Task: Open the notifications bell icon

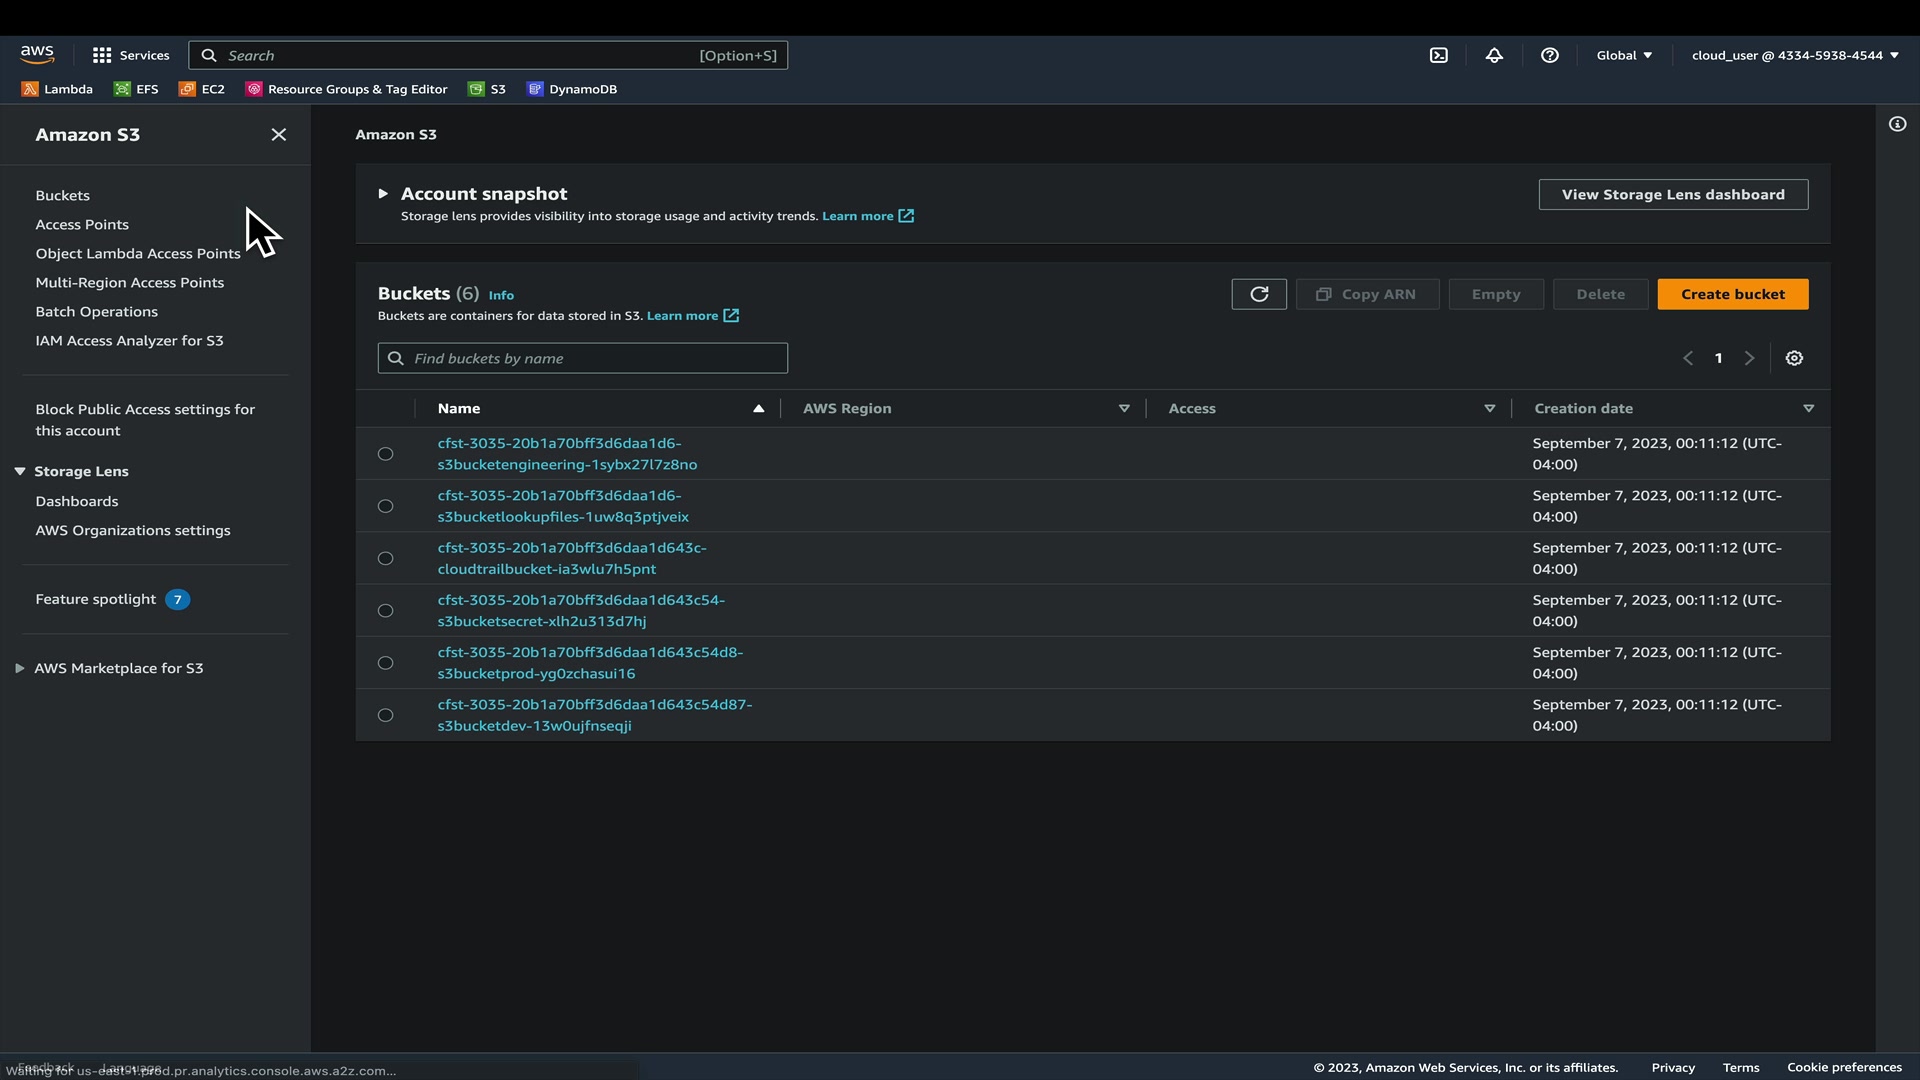Action: point(1494,56)
